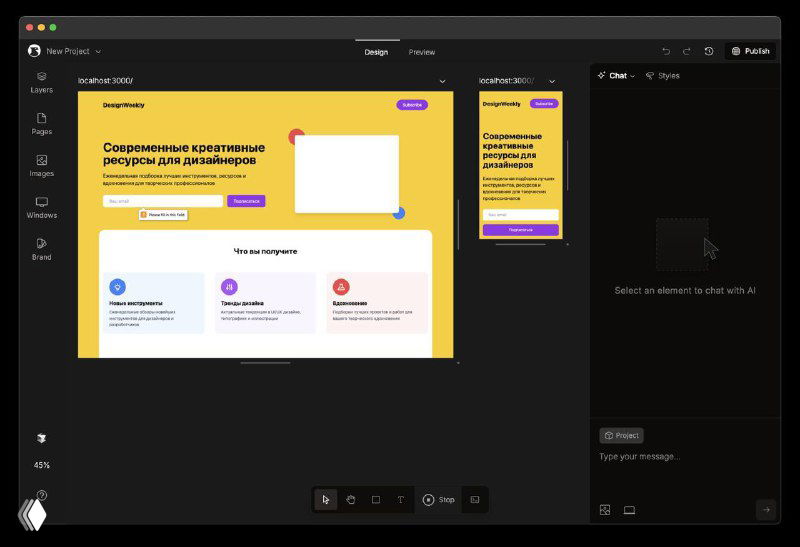Select the Вдохновение card
The height and width of the screenshot is (547, 800).
(x=377, y=303)
